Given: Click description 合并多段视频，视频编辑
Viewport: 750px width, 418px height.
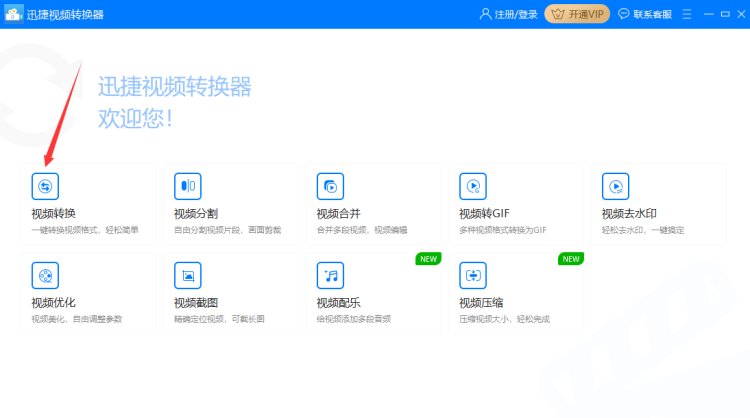Looking at the screenshot, I should coord(362,230).
